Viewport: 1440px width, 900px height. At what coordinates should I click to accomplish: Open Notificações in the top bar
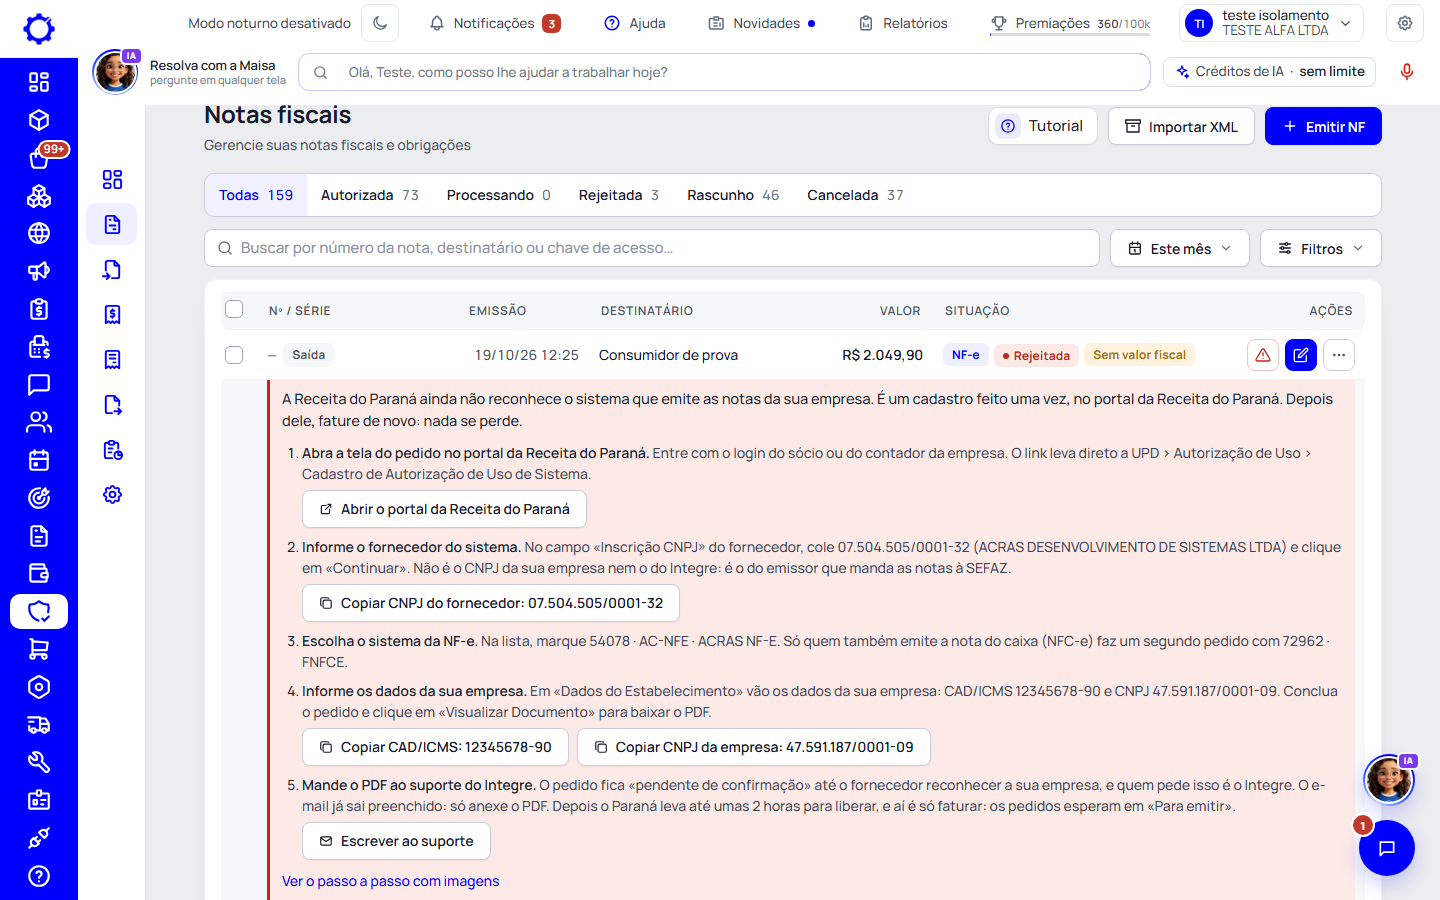point(494,23)
